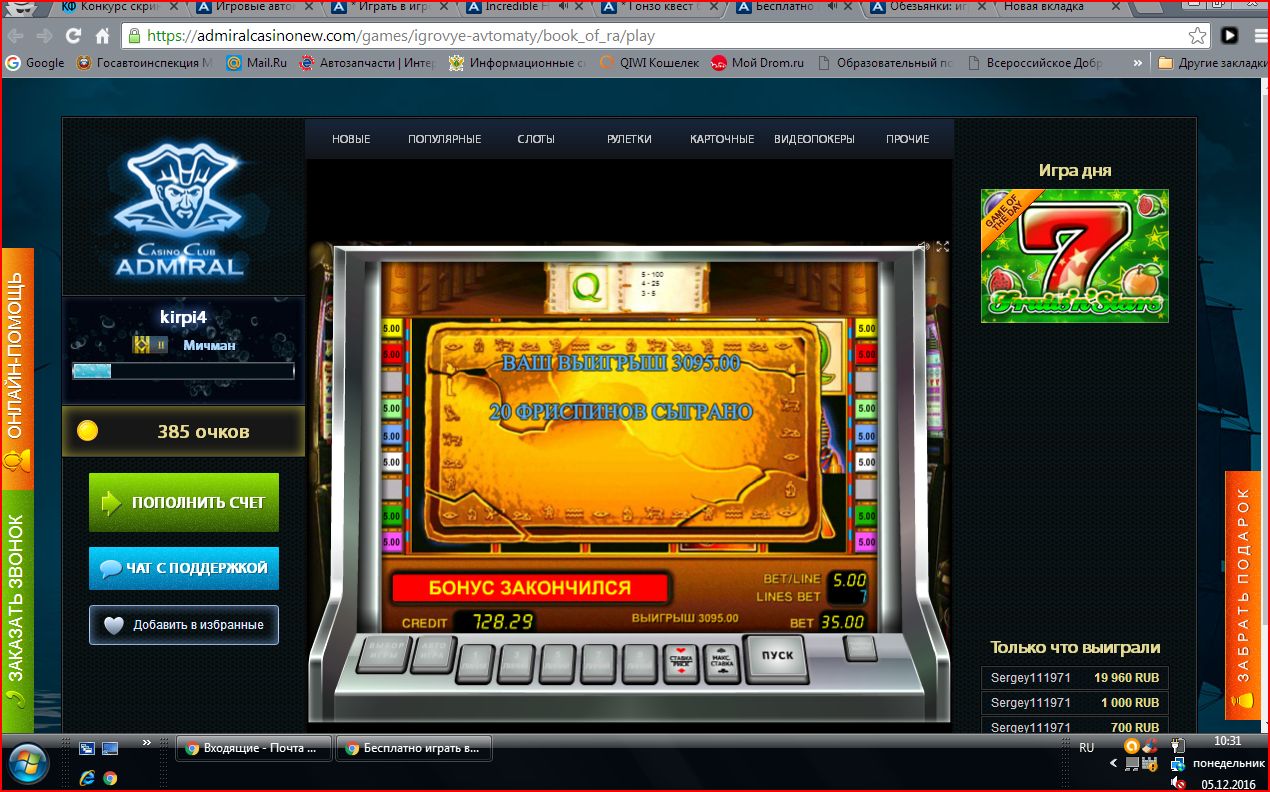Launch Internet Explorer from quick launch
This screenshot has height=792, width=1270.
click(87, 777)
